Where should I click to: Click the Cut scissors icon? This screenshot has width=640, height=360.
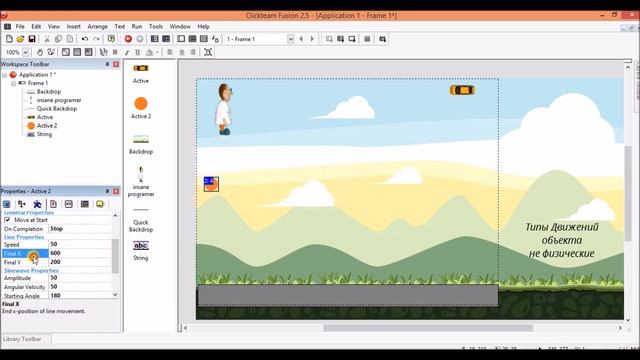click(47, 39)
